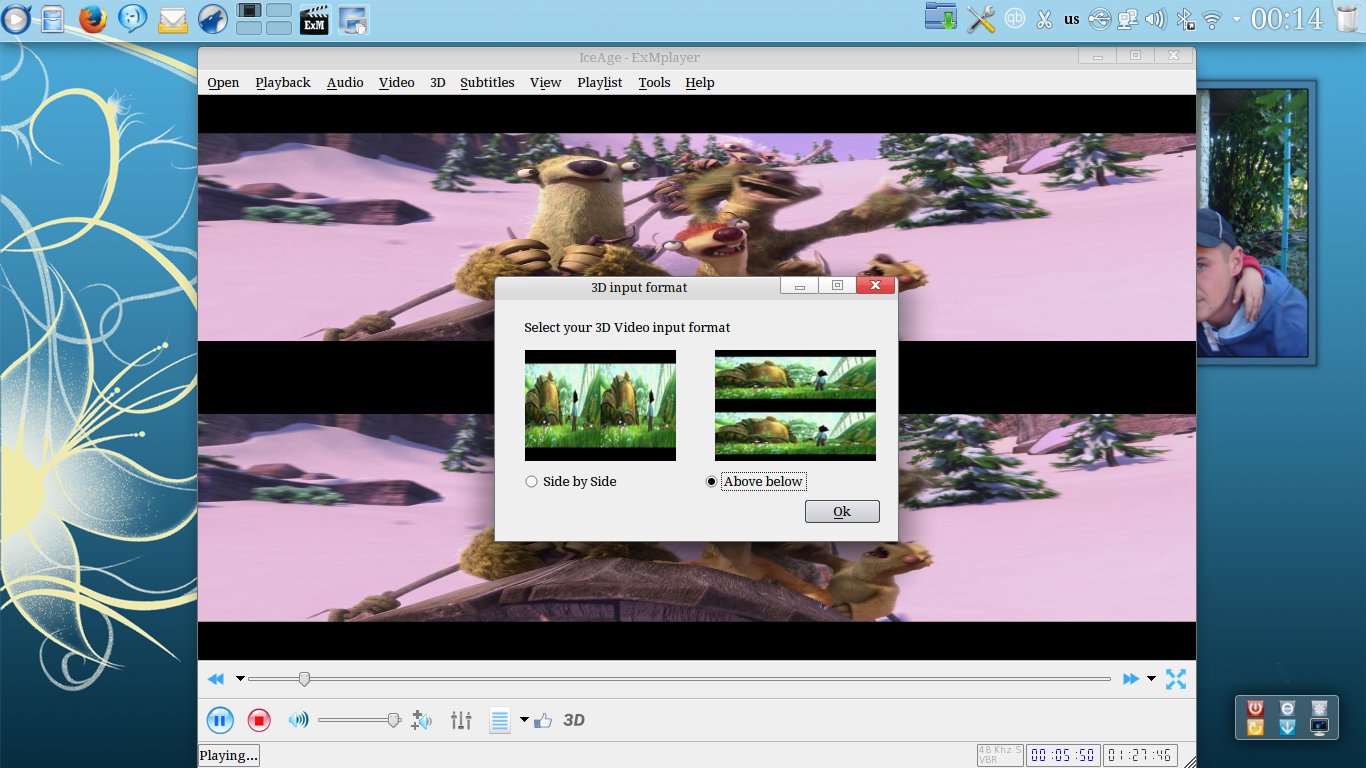Screen dimensions: 1366x768
Task: Launch Firefox from the top panel
Action: click(x=93, y=19)
